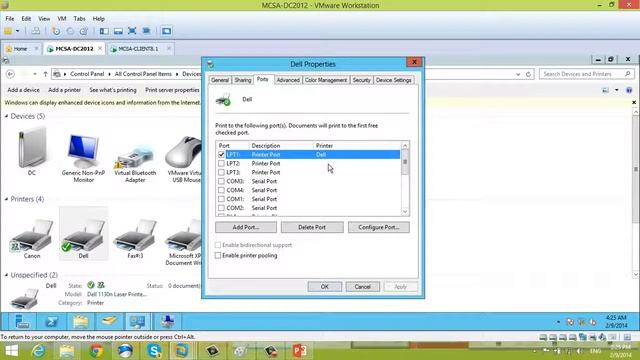Viewport: 640px width, 360px height.
Task: Check the COM1 port checkbox
Action: (221, 199)
